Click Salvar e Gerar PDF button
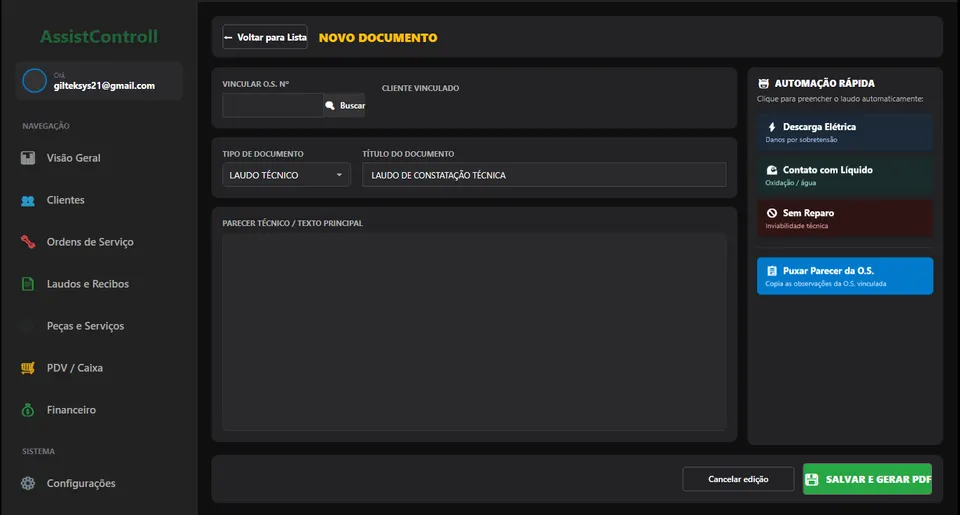This screenshot has height=515, width=960. [868, 479]
